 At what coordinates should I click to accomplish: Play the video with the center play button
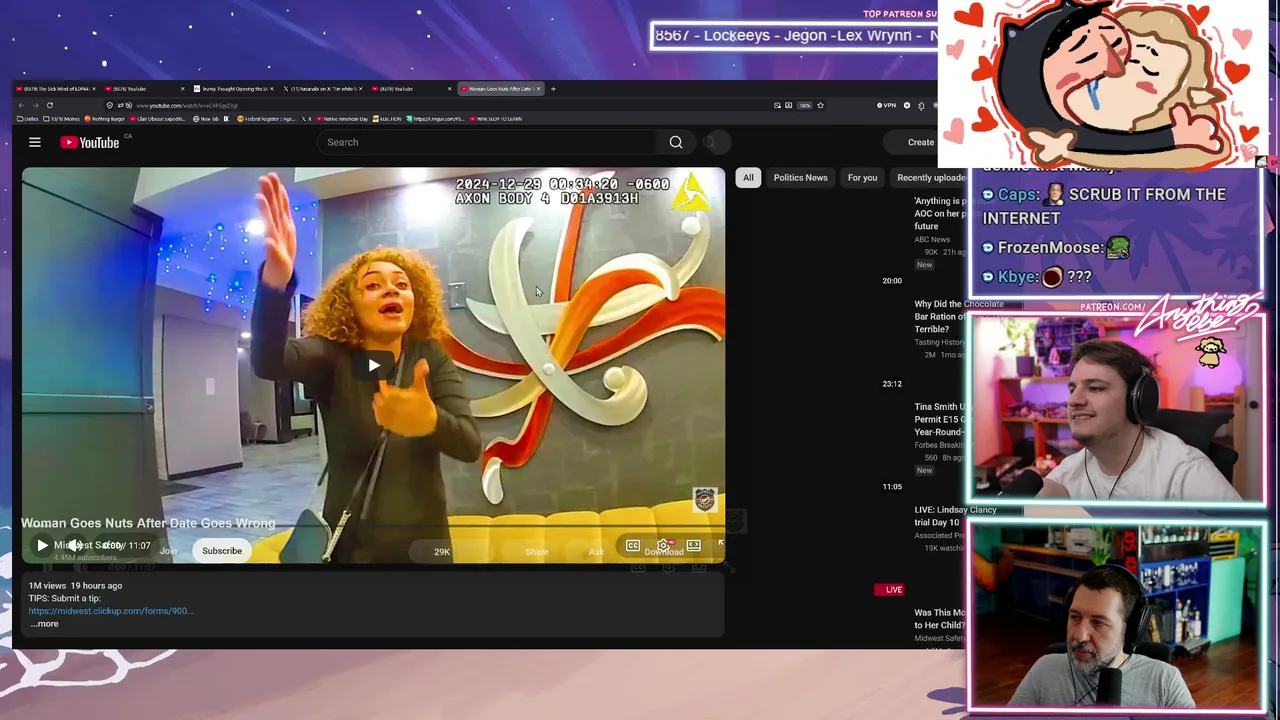coord(373,365)
